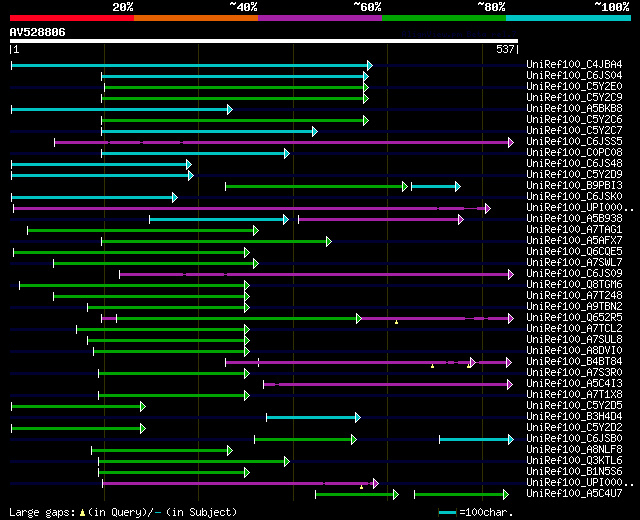Click the Large gaps legend text
Screen dimensions: 640x520
coord(123,512)
